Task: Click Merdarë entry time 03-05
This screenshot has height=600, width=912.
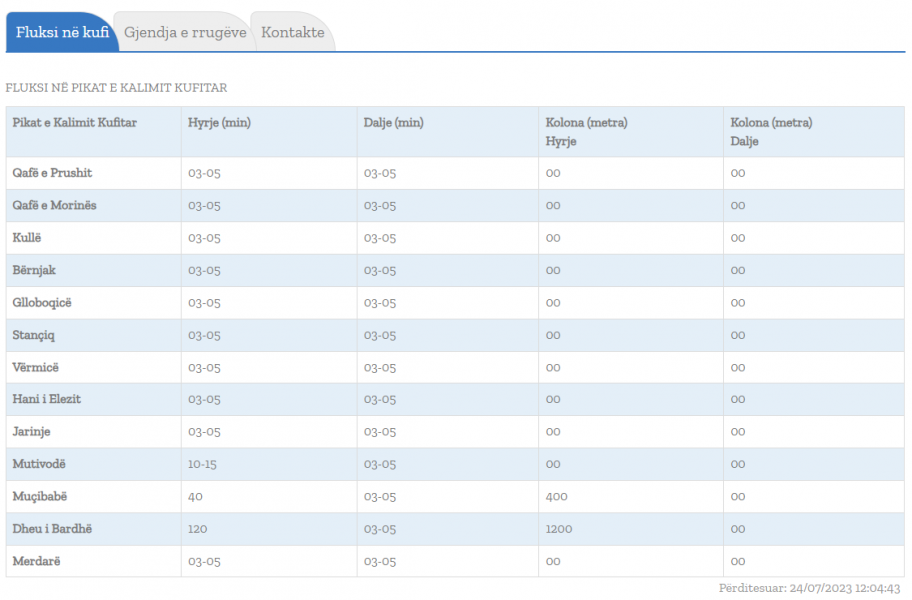Action: 204,562
